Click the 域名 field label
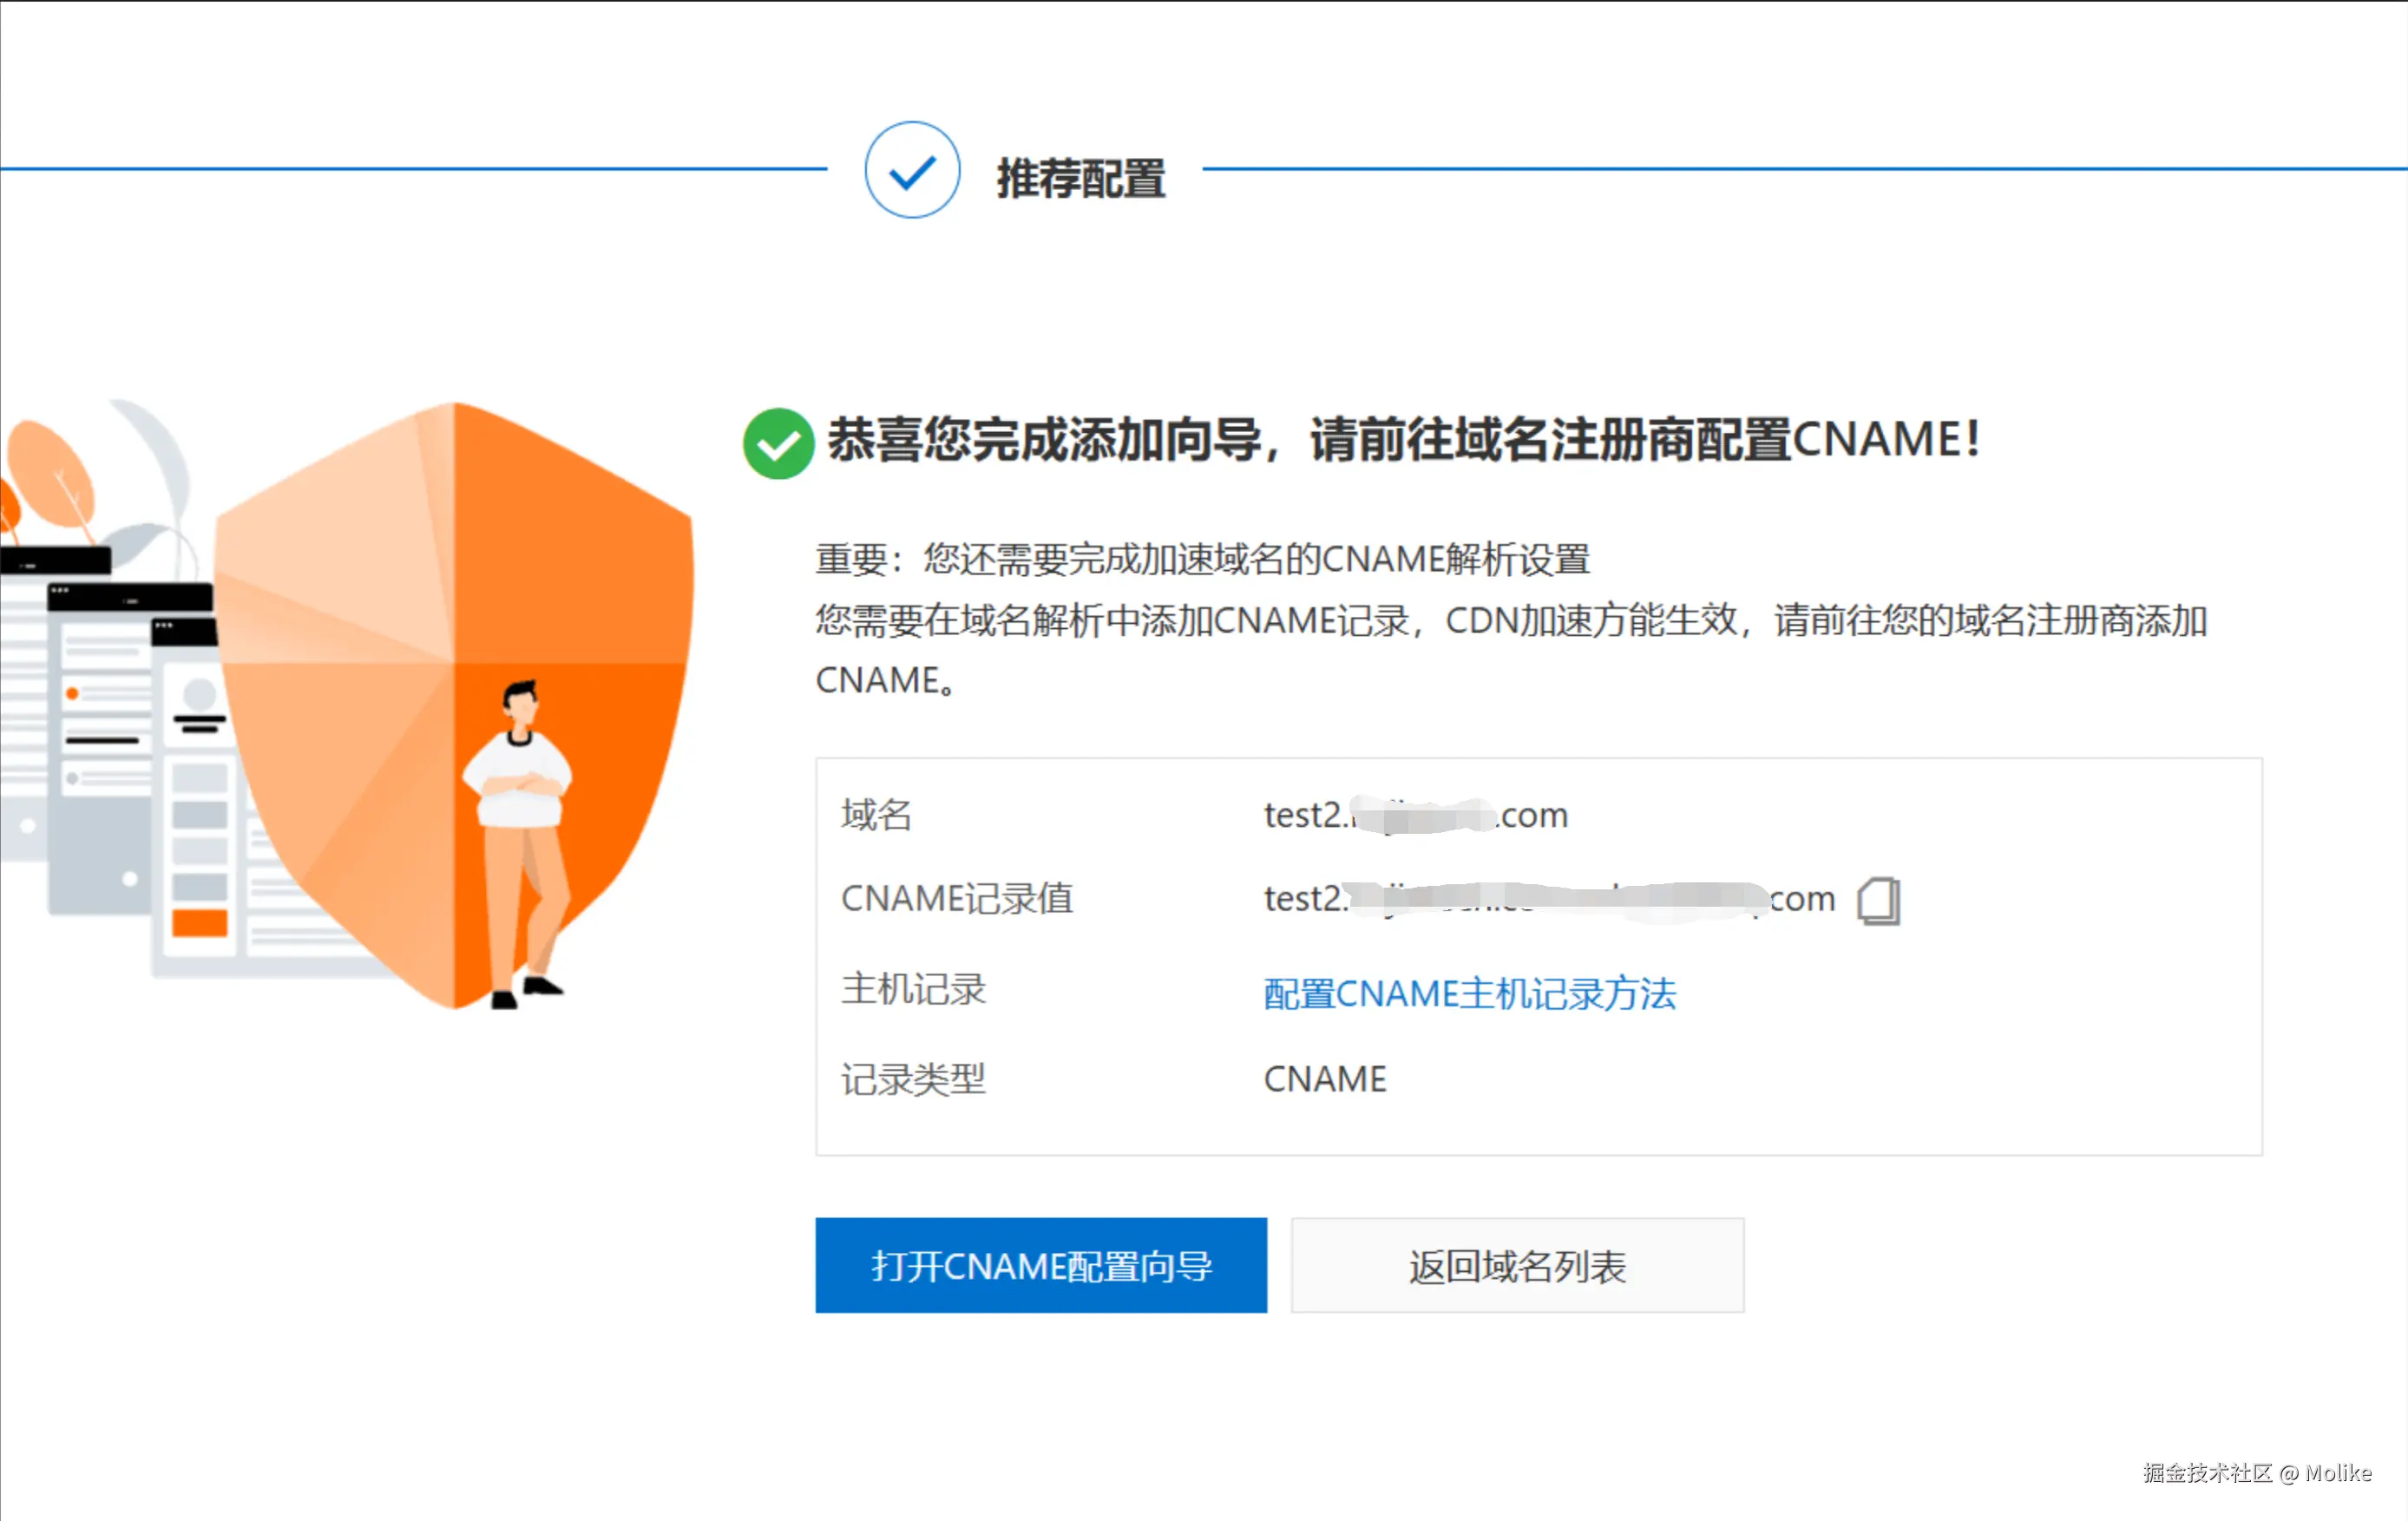This screenshot has width=2408, height=1521. 876,815
